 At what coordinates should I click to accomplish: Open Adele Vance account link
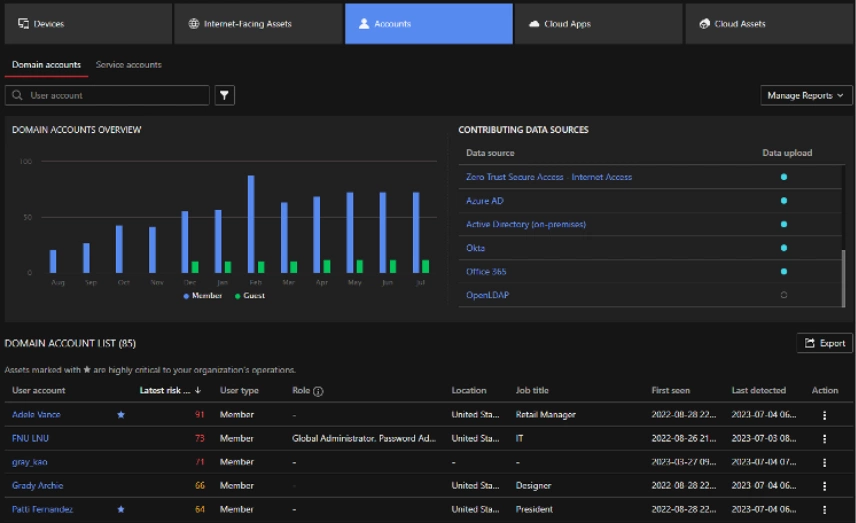(36, 414)
